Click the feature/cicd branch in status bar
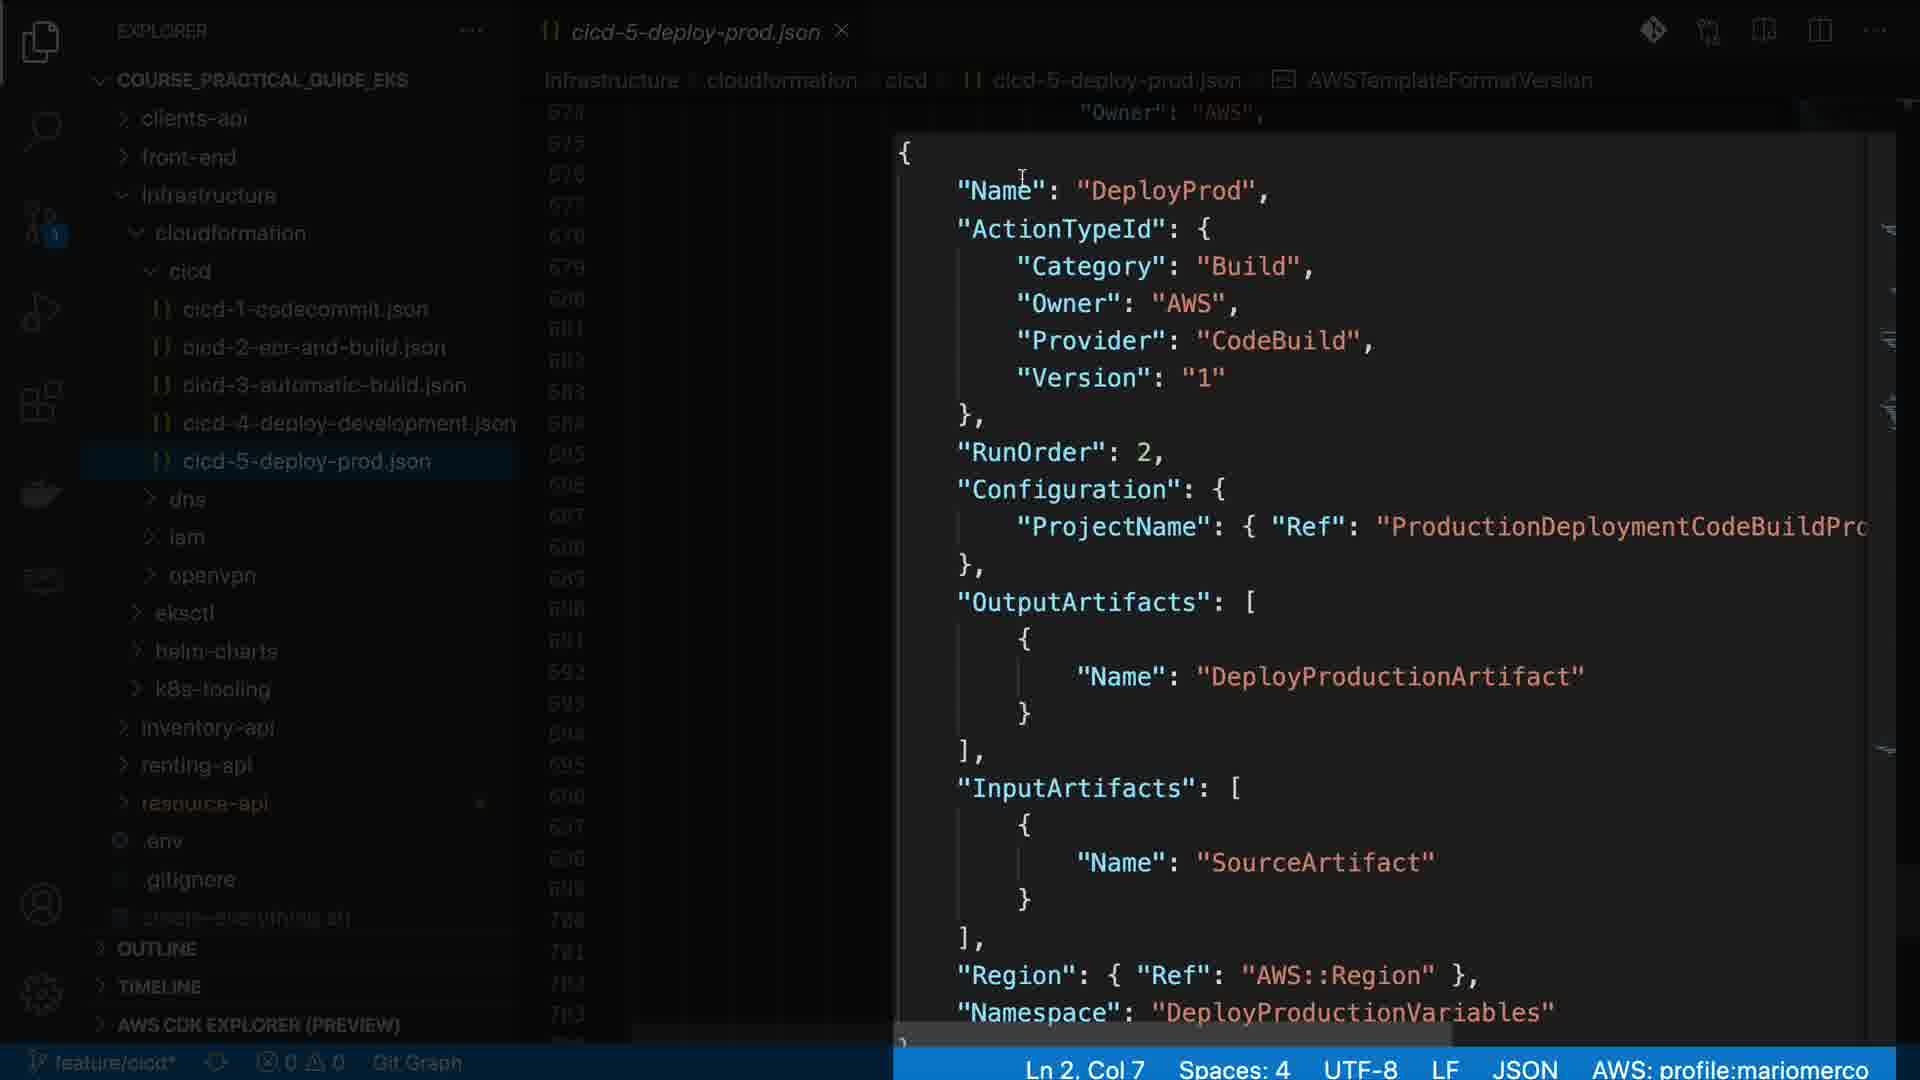The height and width of the screenshot is (1080, 1920). (103, 1062)
